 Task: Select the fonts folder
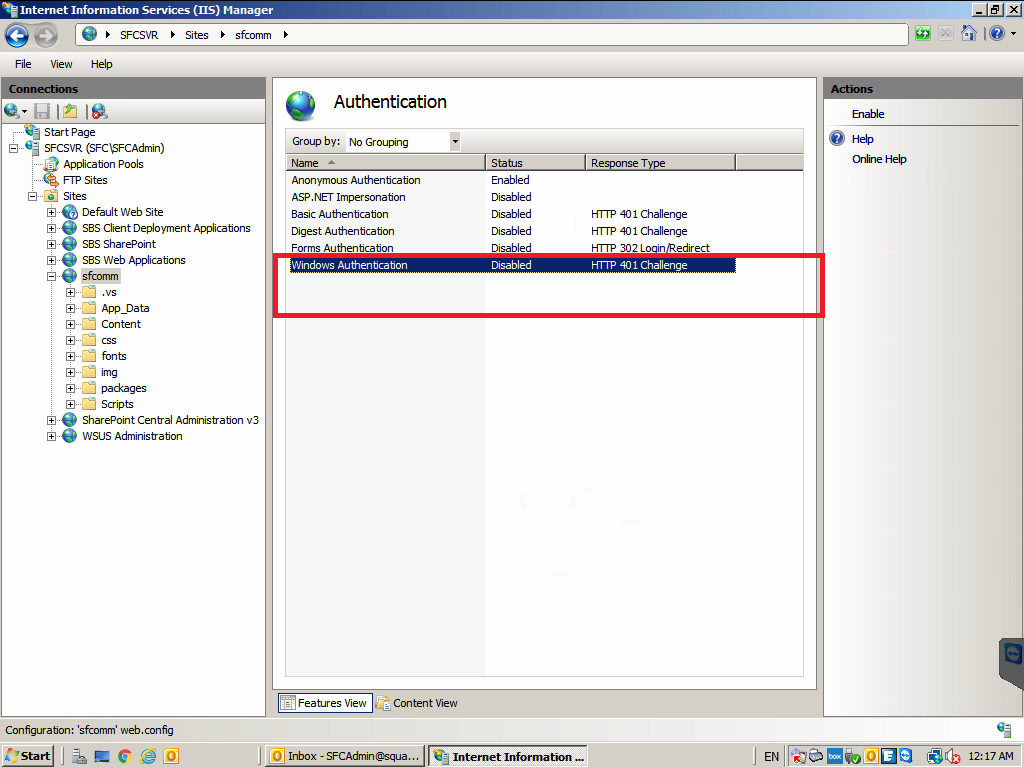point(114,356)
